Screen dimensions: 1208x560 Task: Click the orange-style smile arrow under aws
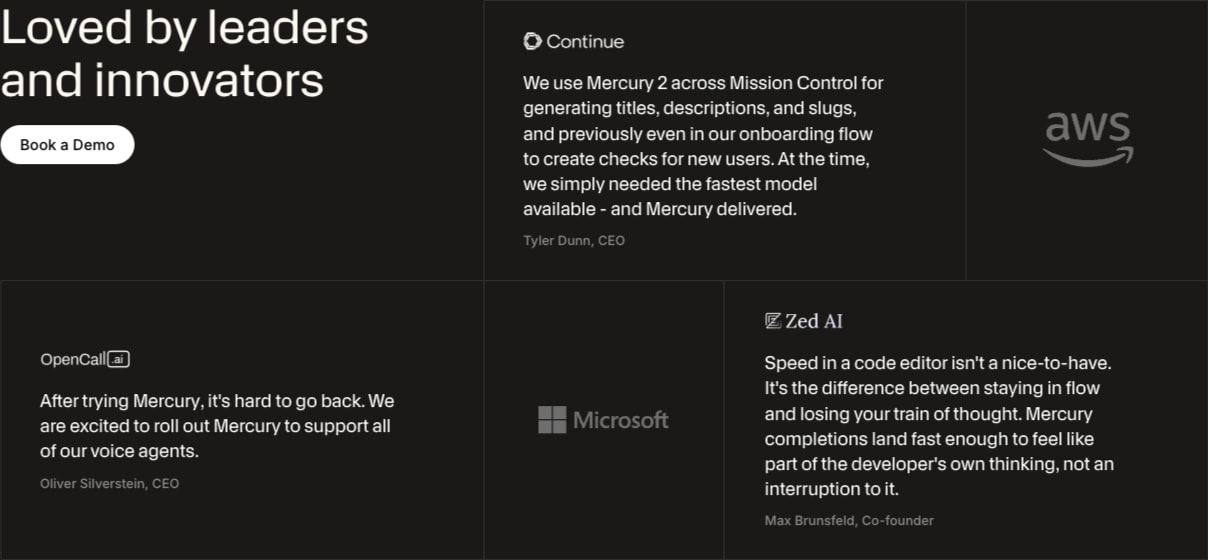(x=1088, y=155)
